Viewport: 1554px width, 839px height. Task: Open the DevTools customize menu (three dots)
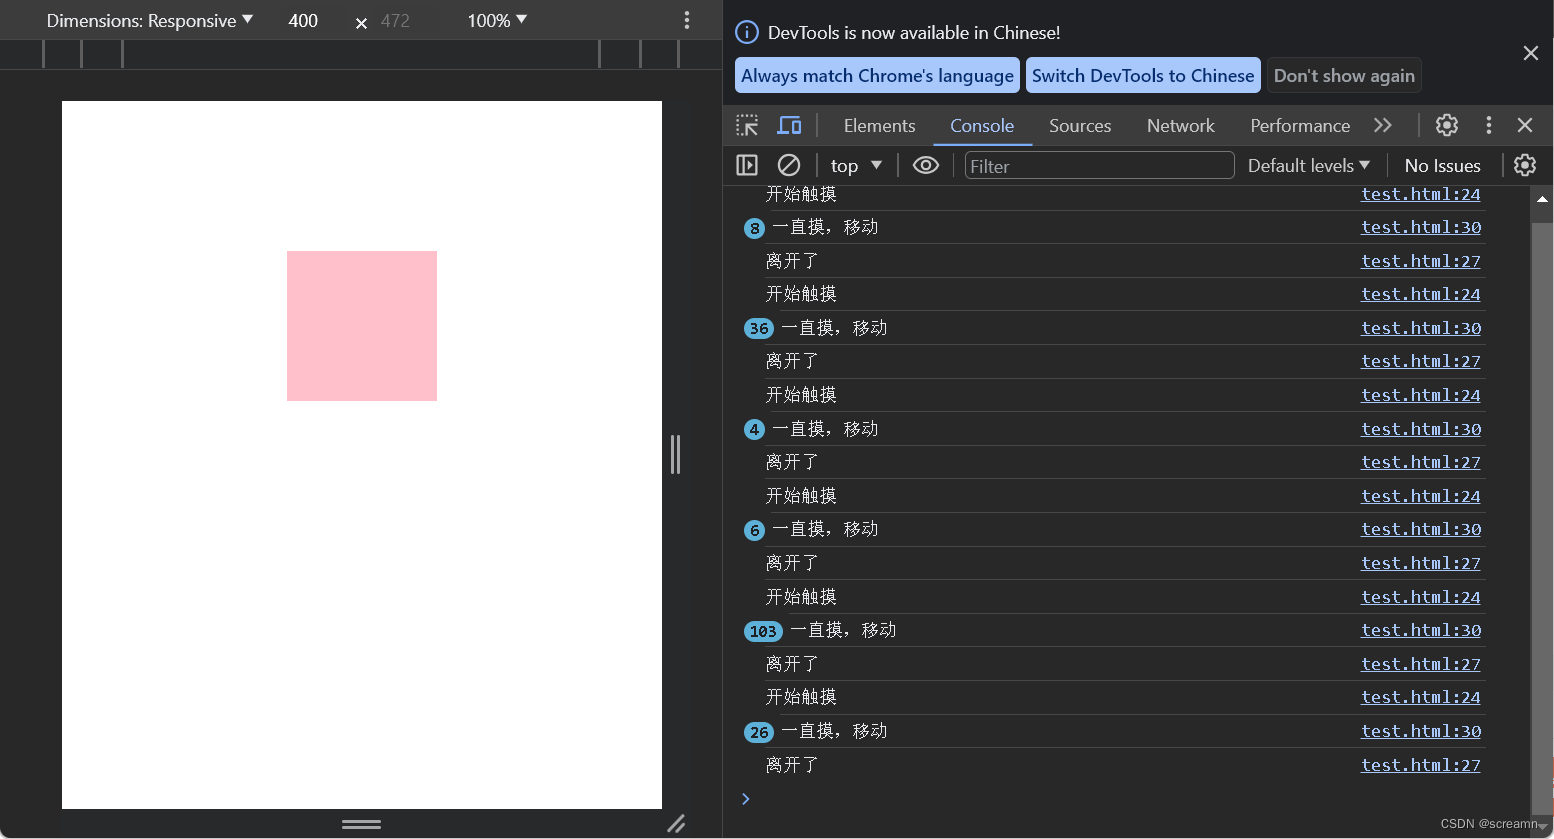(x=1488, y=125)
